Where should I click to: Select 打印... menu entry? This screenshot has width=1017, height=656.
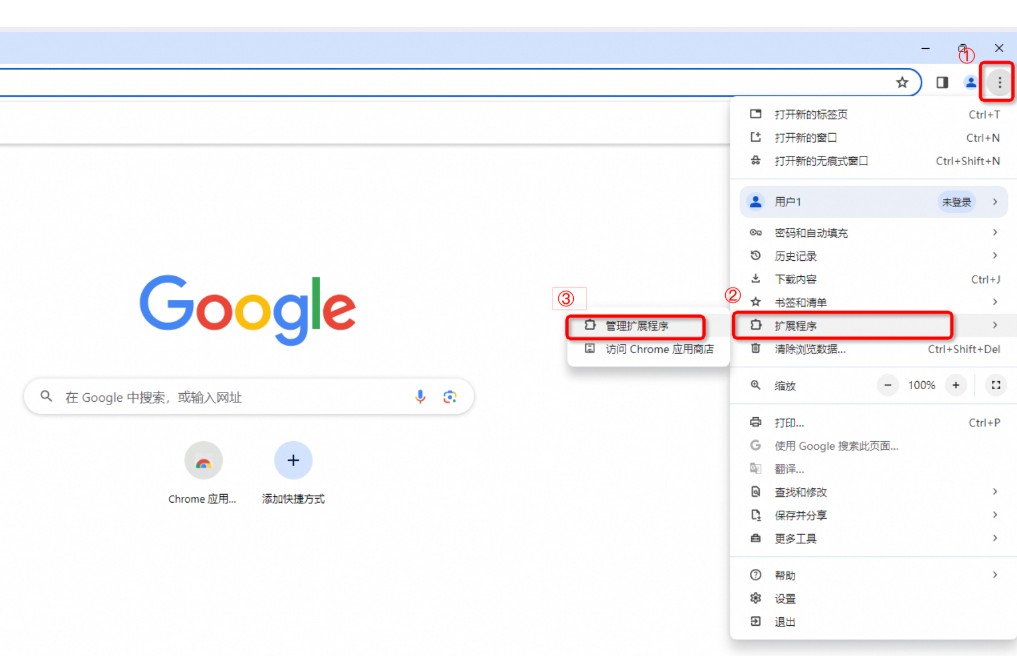point(874,422)
